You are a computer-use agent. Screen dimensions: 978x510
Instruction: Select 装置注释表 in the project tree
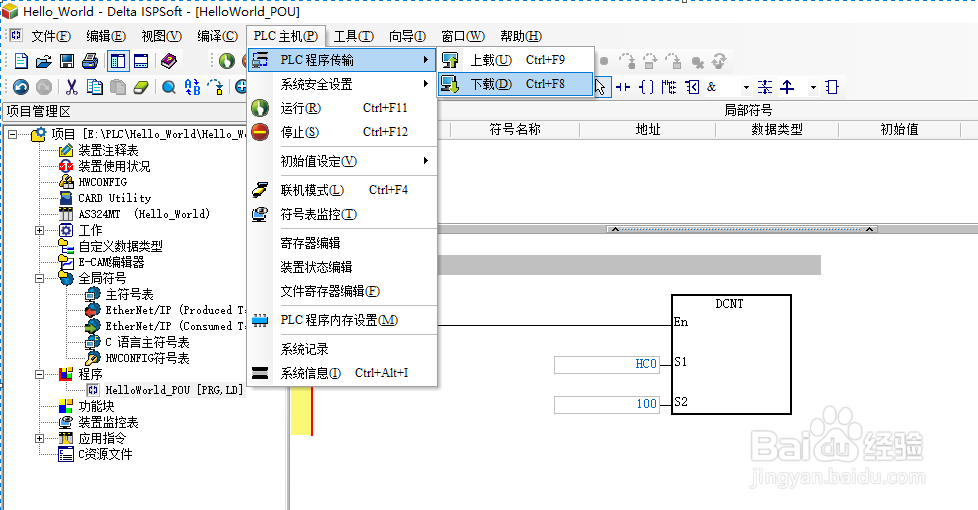point(108,150)
